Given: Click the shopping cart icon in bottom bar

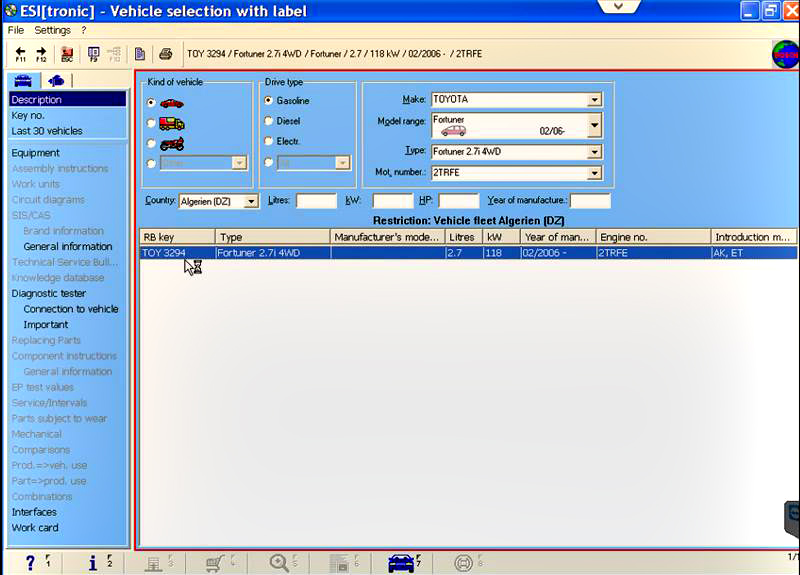Looking at the screenshot, I should pyautogui.click(x=215, y=563).
